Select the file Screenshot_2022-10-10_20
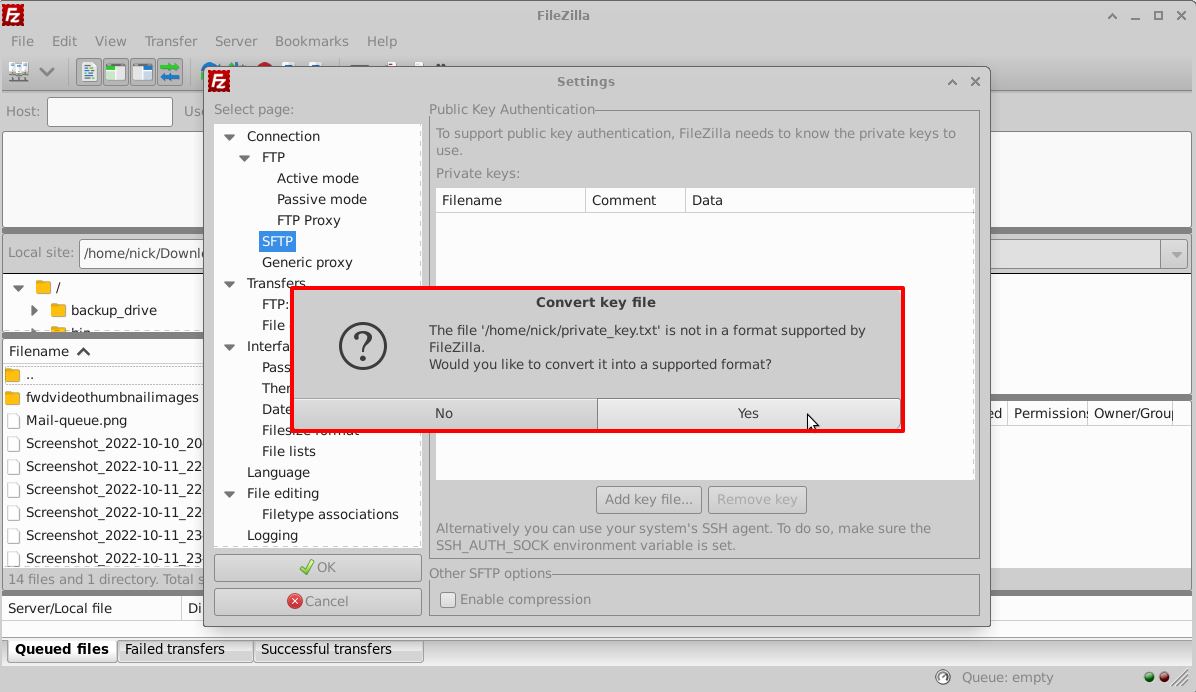 (114, 444)
